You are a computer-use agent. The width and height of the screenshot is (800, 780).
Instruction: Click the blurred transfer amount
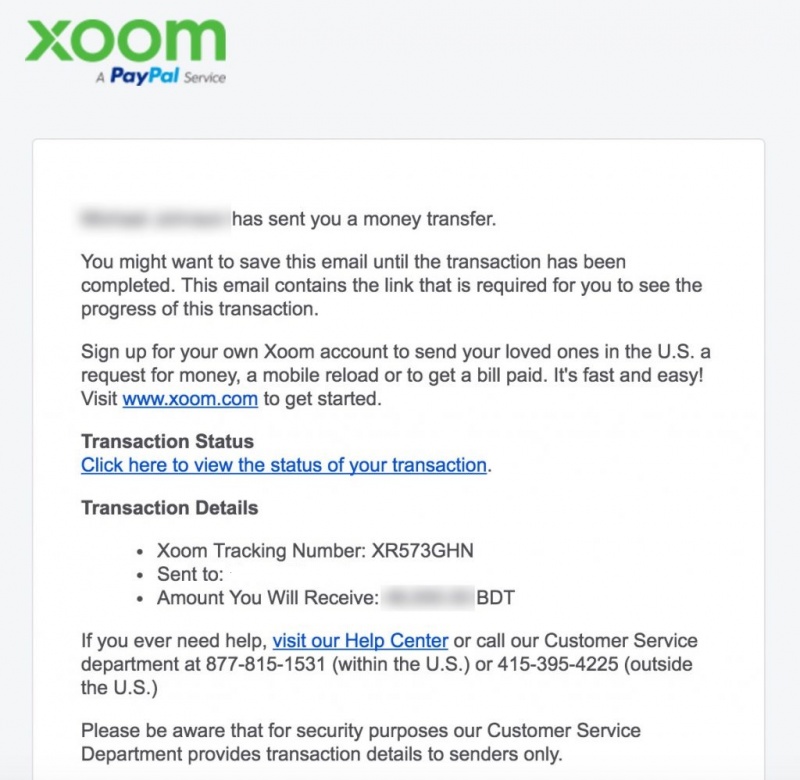click(x=427, y=598)
